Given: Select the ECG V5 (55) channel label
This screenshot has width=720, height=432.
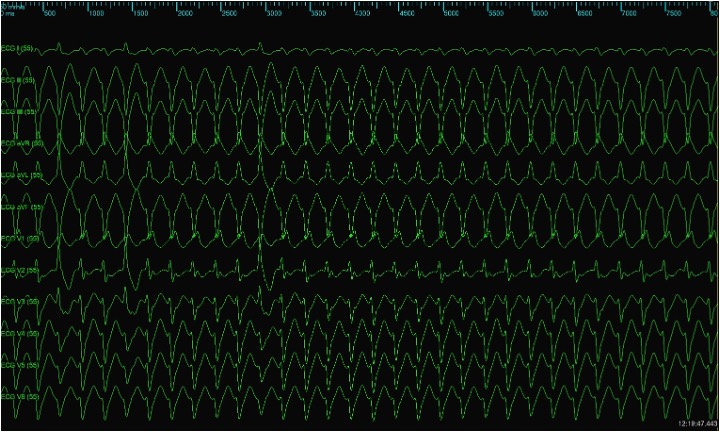Looking at the screenshot, I should click(20, 365).
